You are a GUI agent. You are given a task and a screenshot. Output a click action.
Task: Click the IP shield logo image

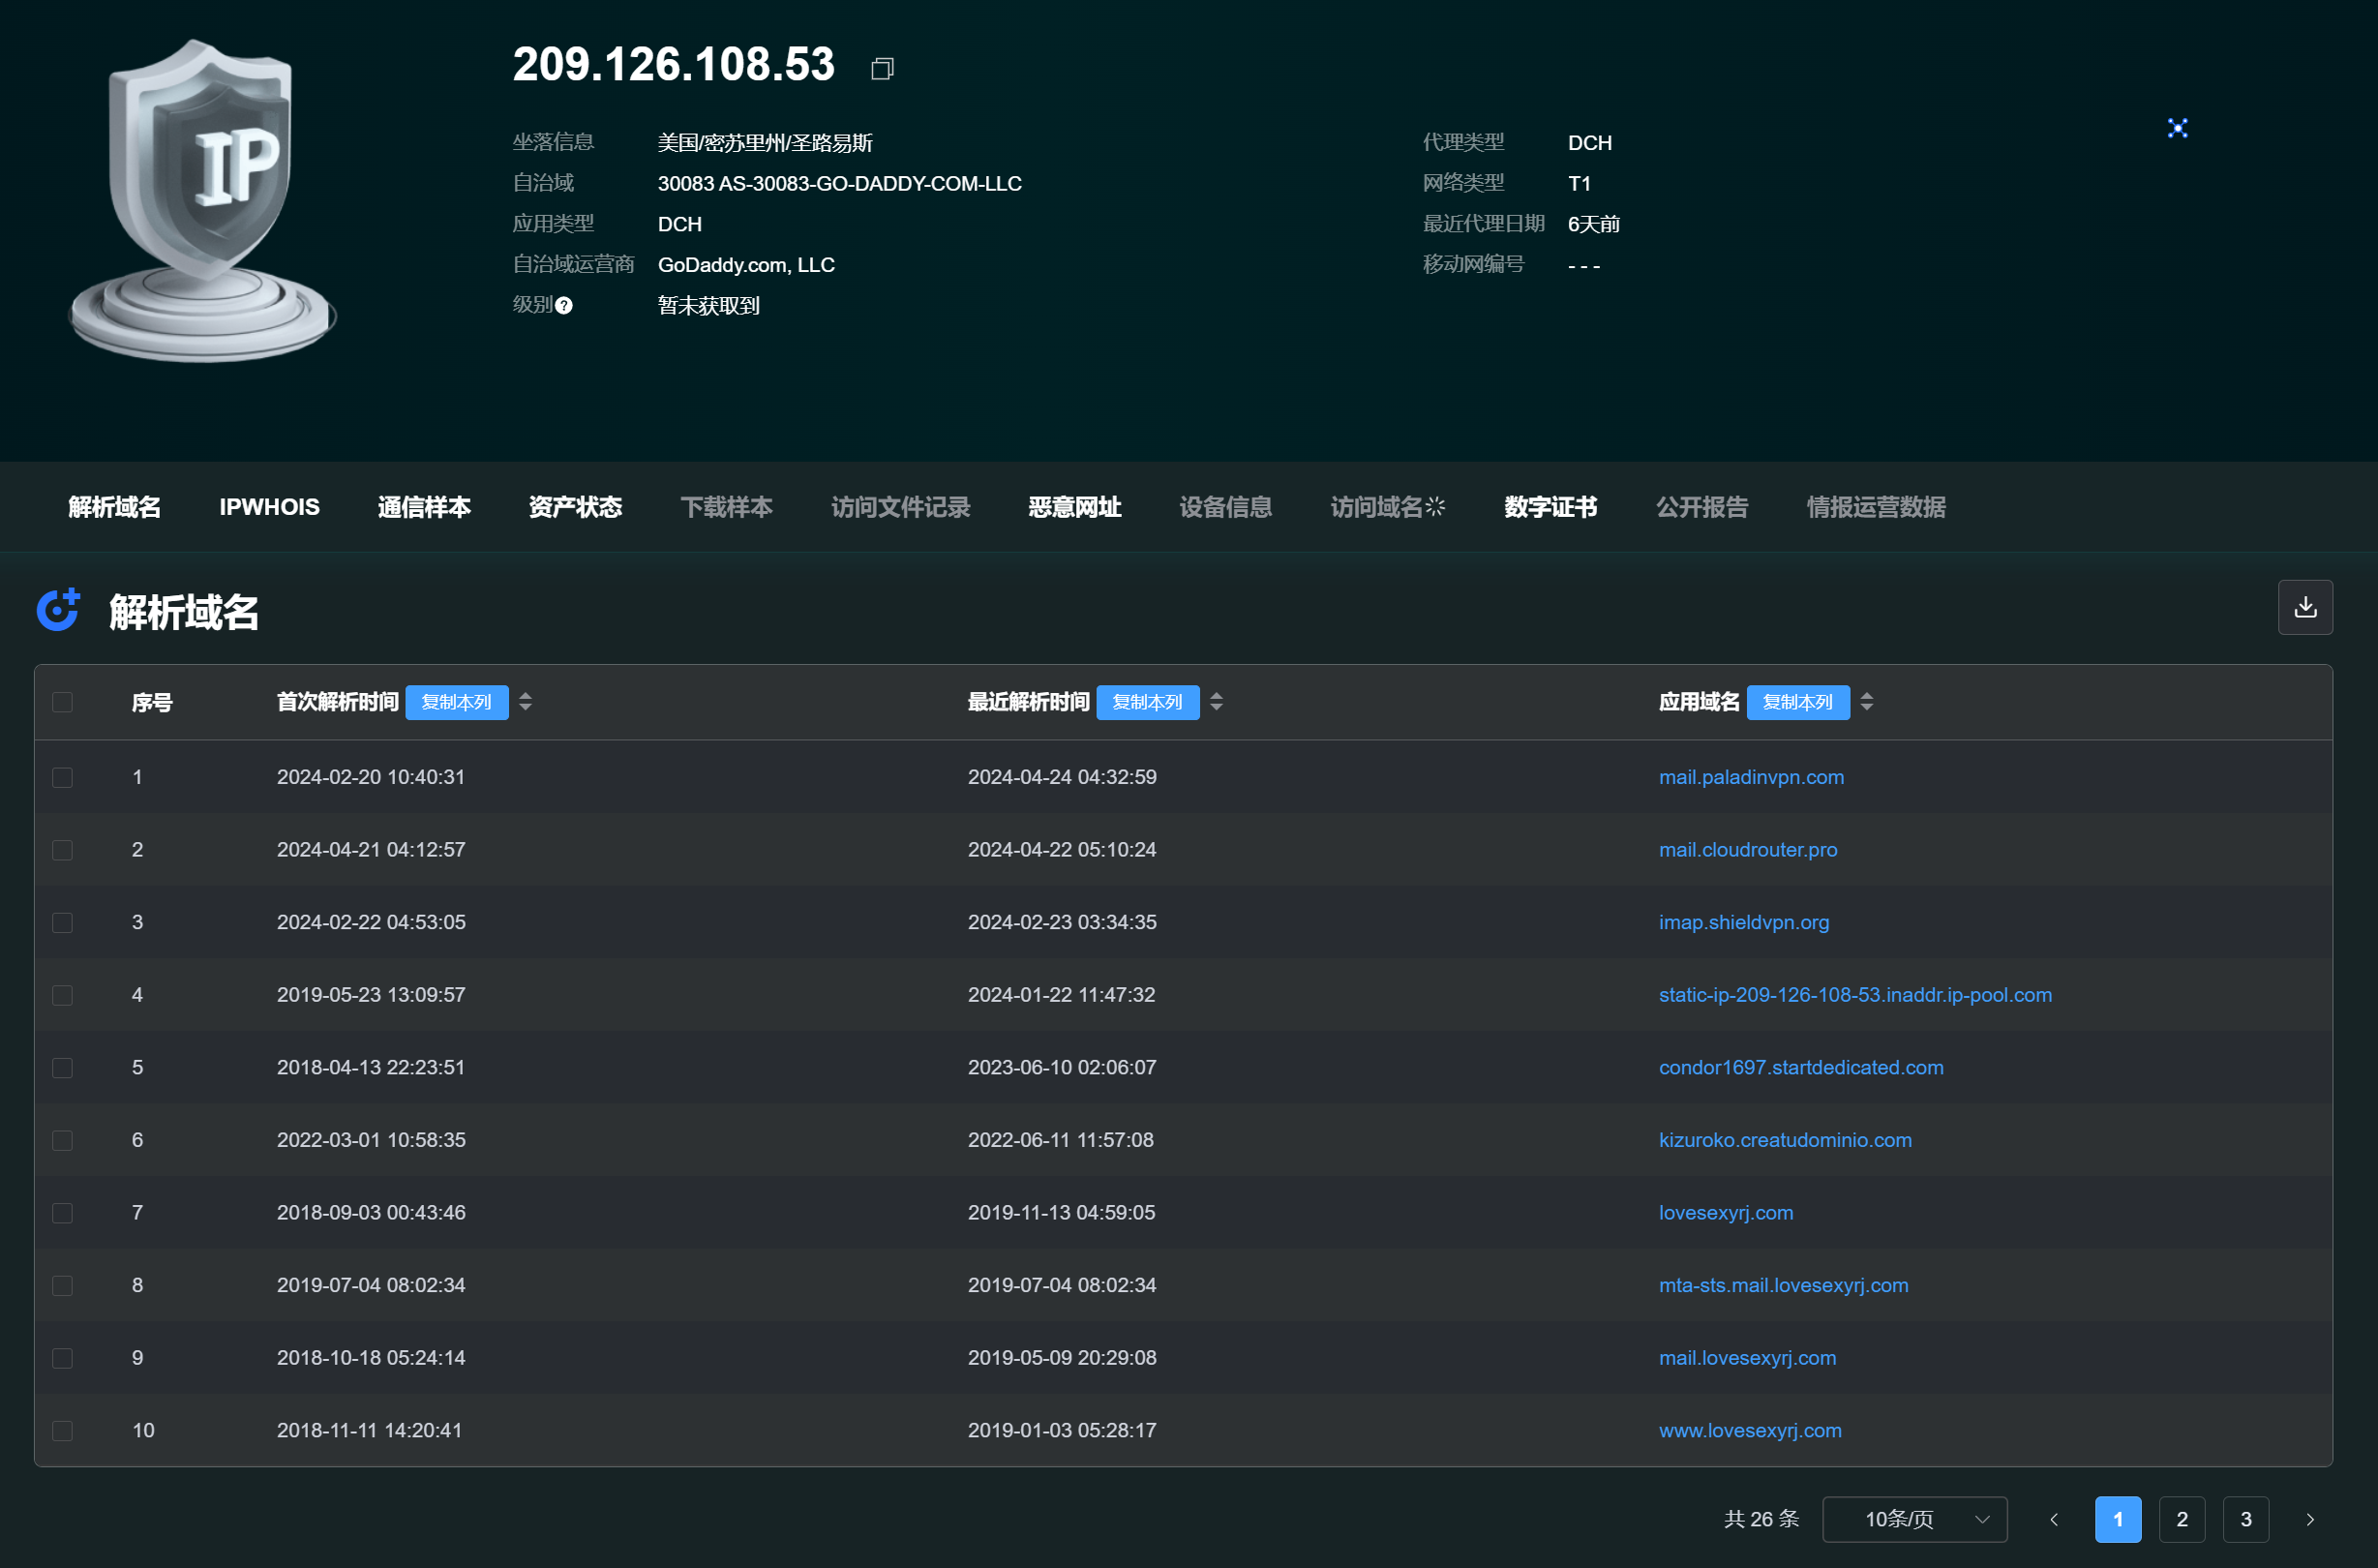coord(203,200)
